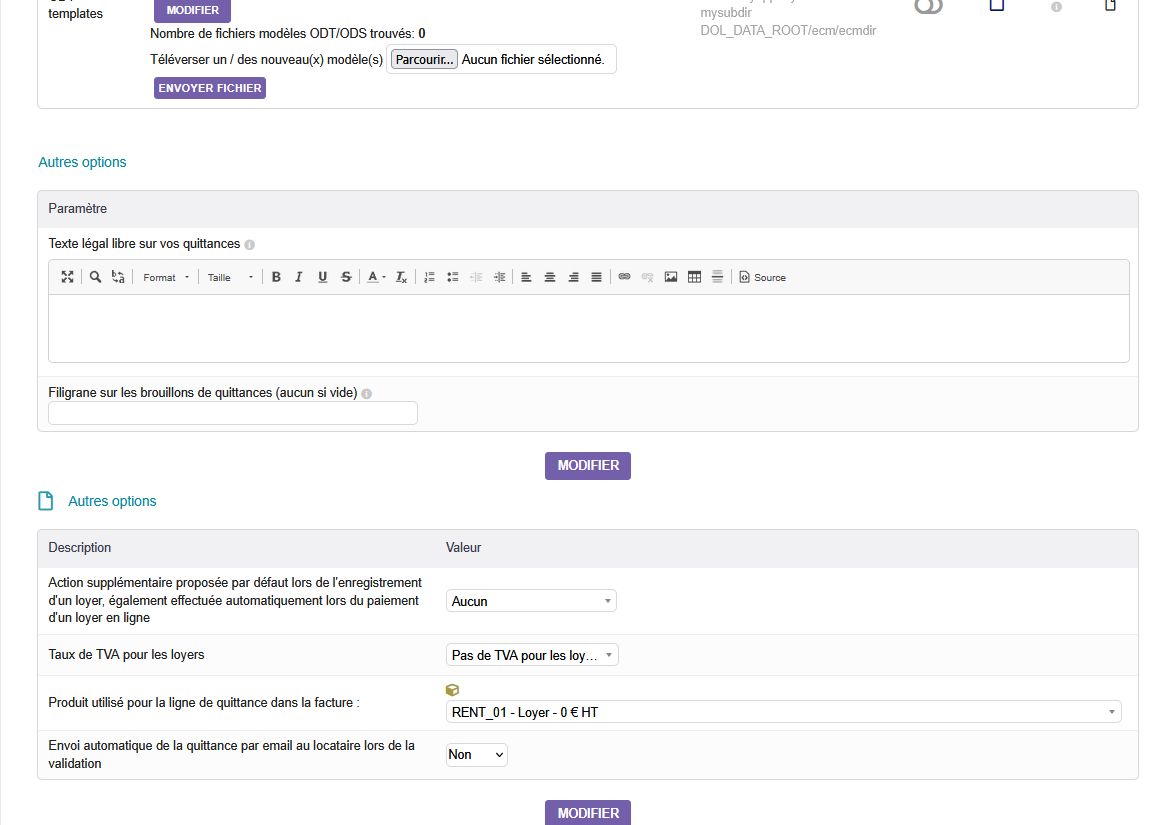Image resolution: width=1164 pixels, height=825 pixels.
Task: Click the increase indent icon
Action: coord(500,277)
